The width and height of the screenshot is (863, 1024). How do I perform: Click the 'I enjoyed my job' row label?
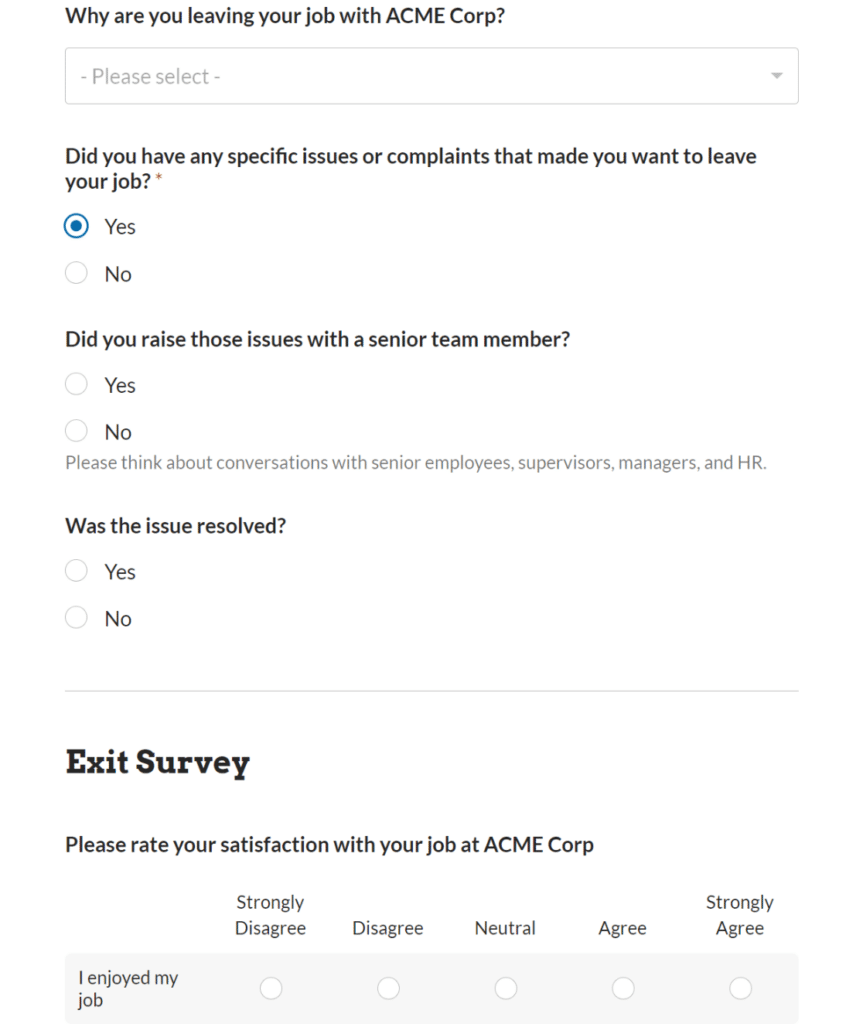(x=127, y=988)
